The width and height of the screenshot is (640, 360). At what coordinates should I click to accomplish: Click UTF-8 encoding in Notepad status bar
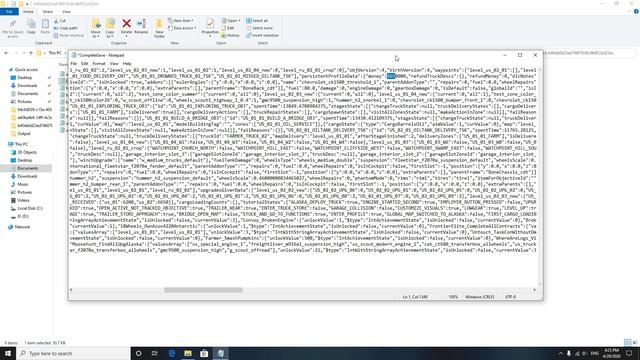point(510,297)
